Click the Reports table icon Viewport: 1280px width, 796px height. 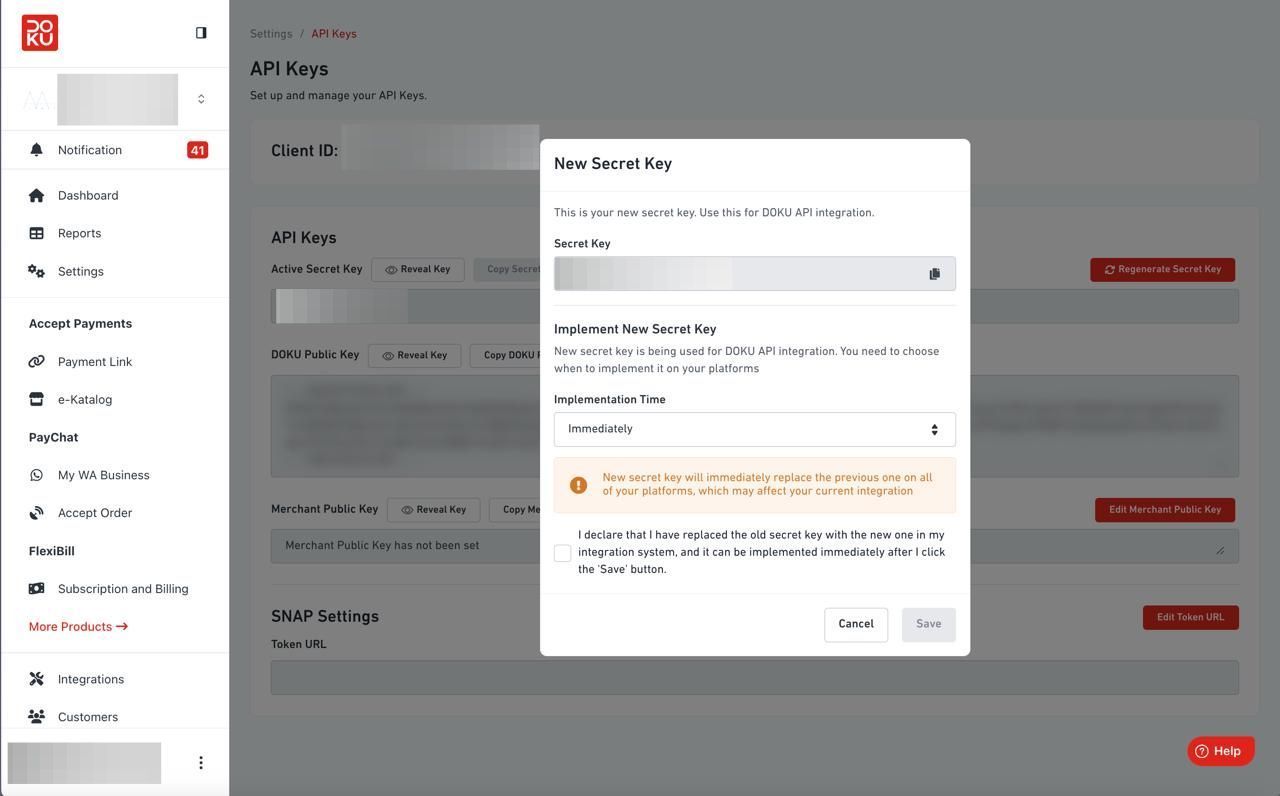[x=36, y=233]
